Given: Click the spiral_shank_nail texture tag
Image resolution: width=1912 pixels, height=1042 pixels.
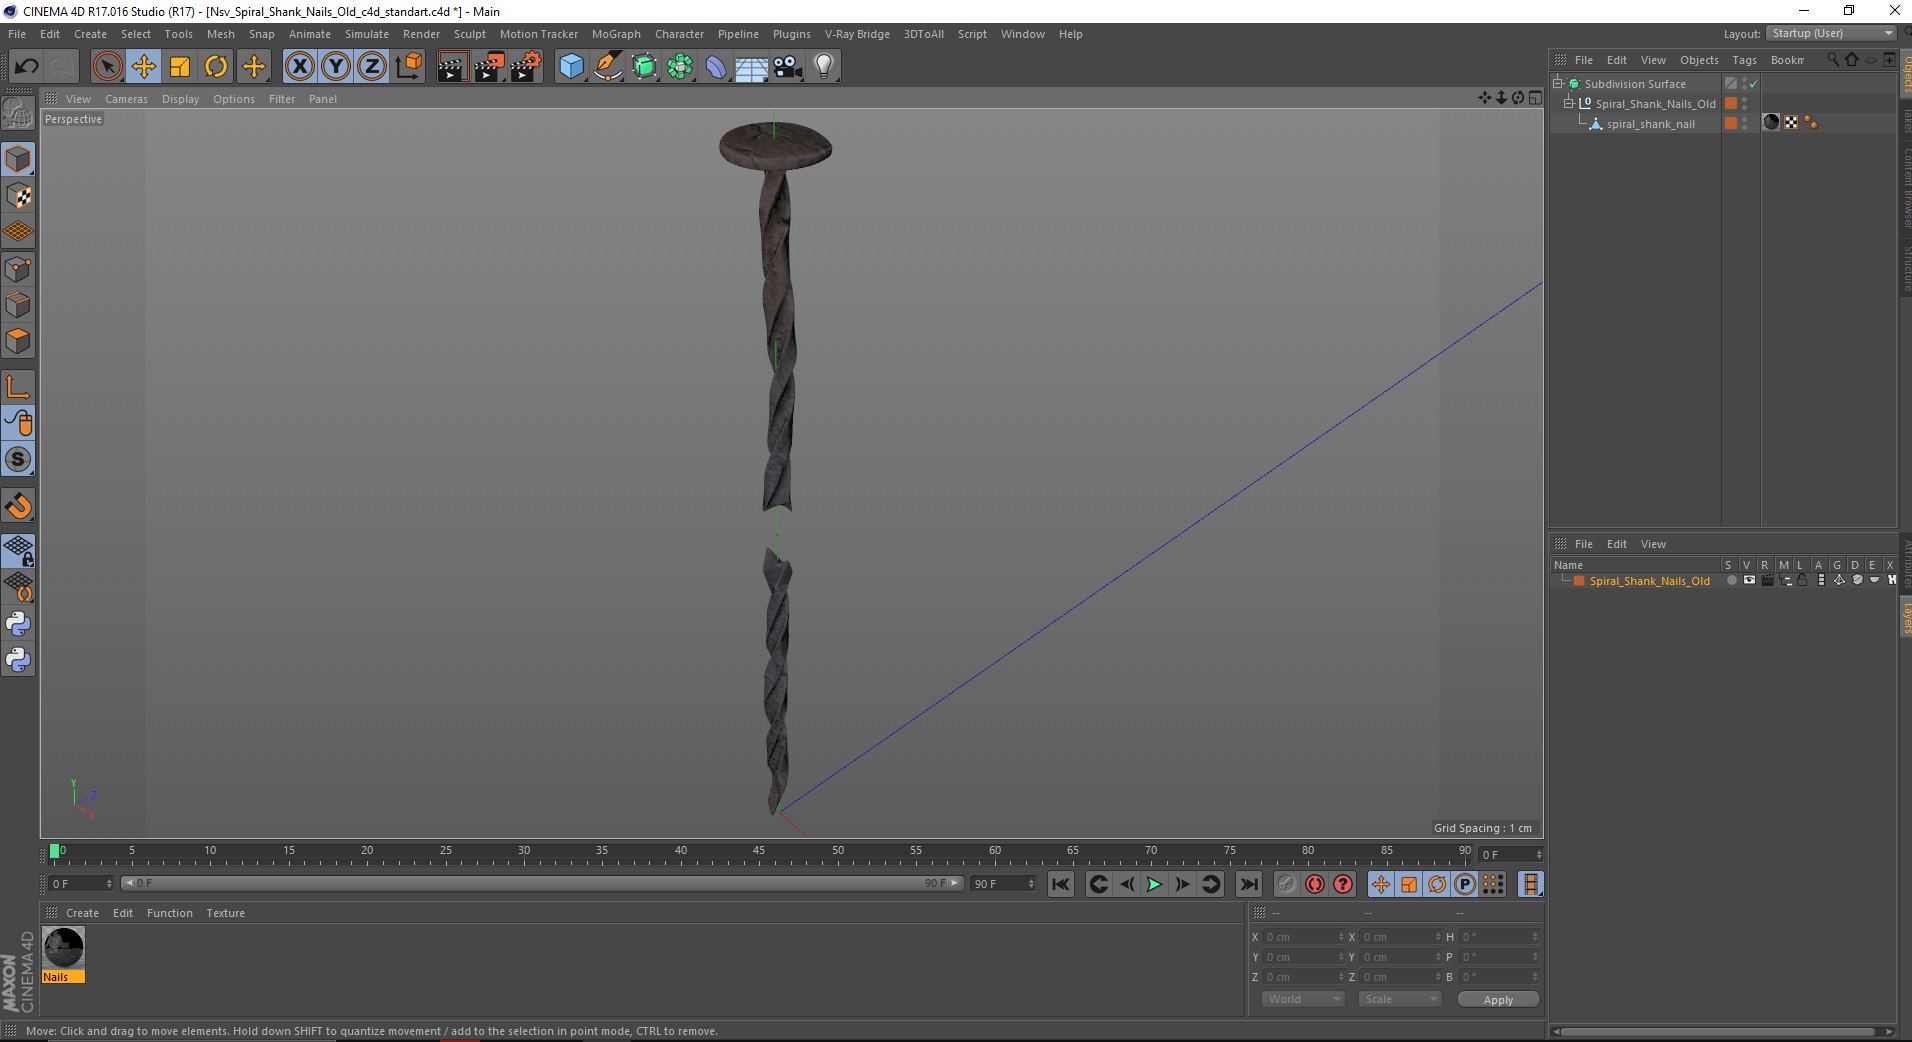Looking at the screenshot, I should [x=1771, y=122].
